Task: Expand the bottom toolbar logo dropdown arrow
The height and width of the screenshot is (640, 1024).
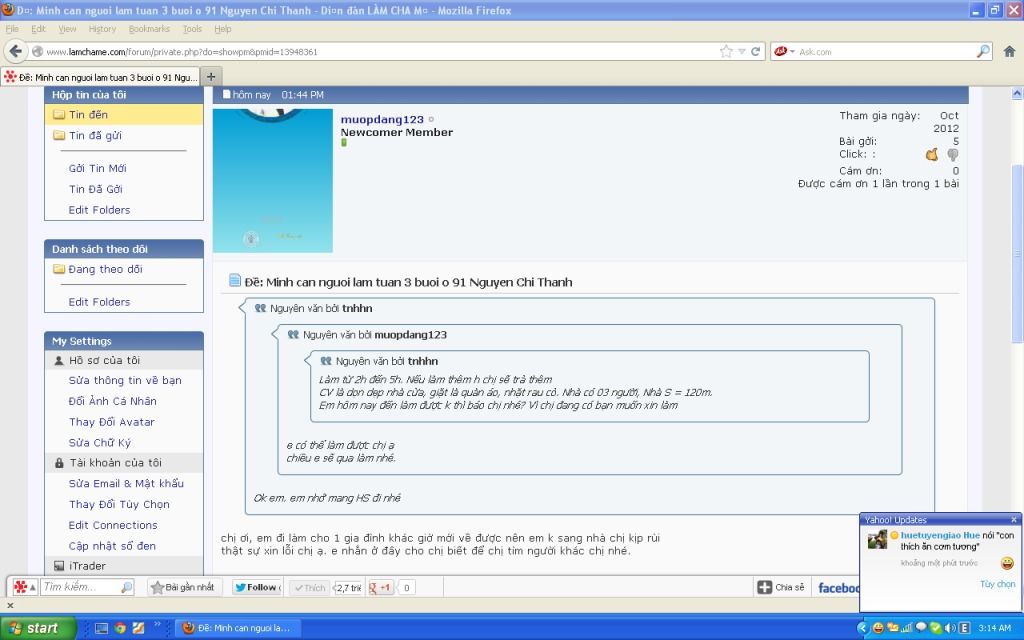Action: click(33, 588)
